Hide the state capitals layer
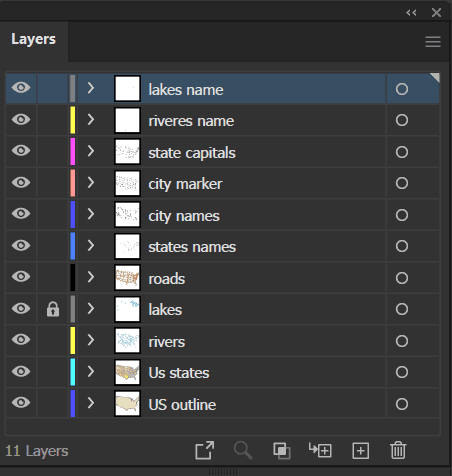The width and height of the screenshot is (452, 476). 21,151
